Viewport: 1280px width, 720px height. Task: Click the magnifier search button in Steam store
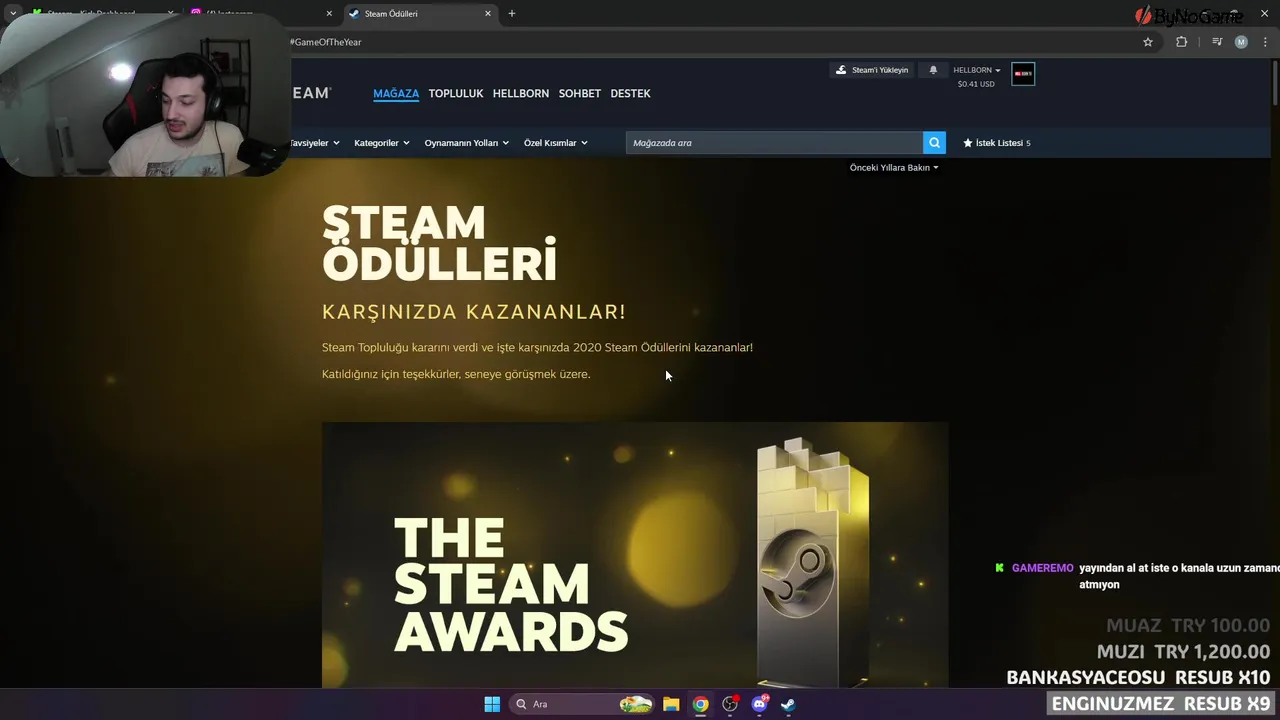(934, 143)
